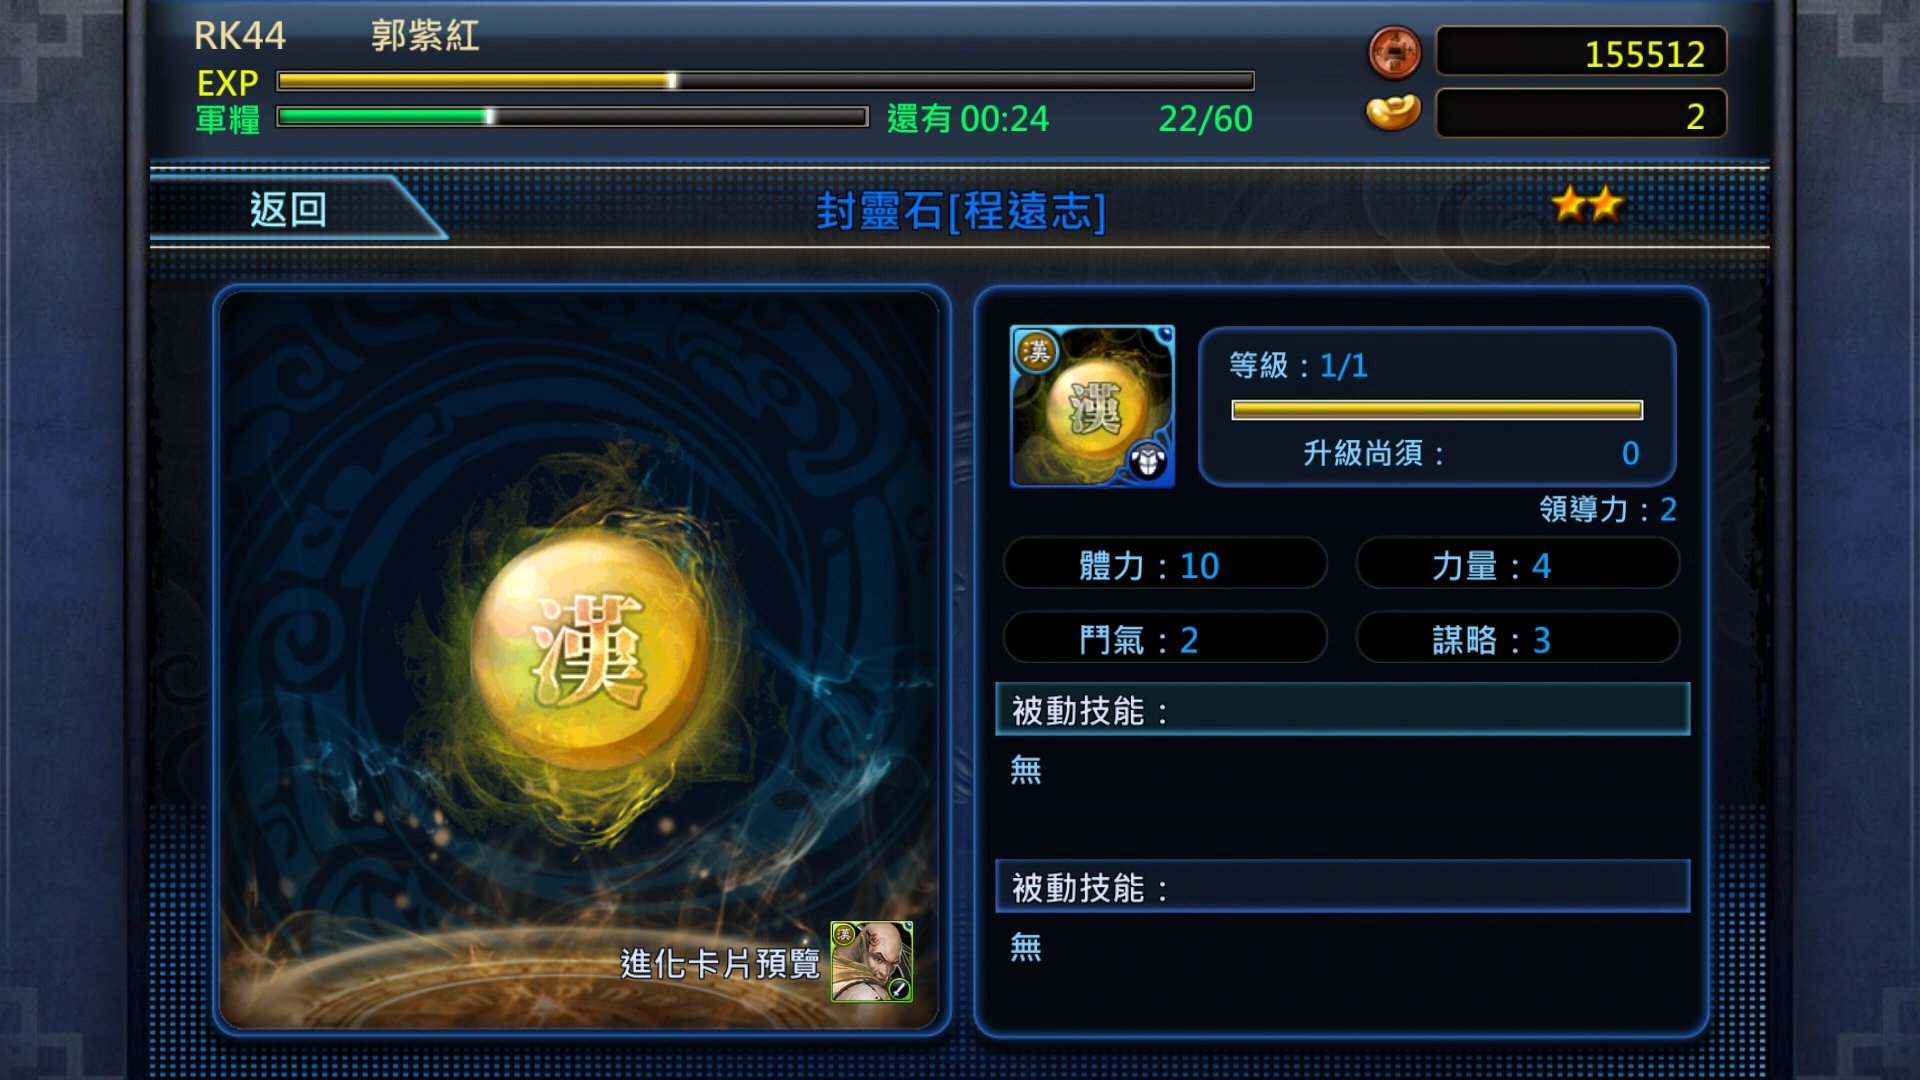Viewport: 1920px width, 1080px height.
Task: Select the 漢 spirit stone card thumbnail
Action: point(1092,406)
